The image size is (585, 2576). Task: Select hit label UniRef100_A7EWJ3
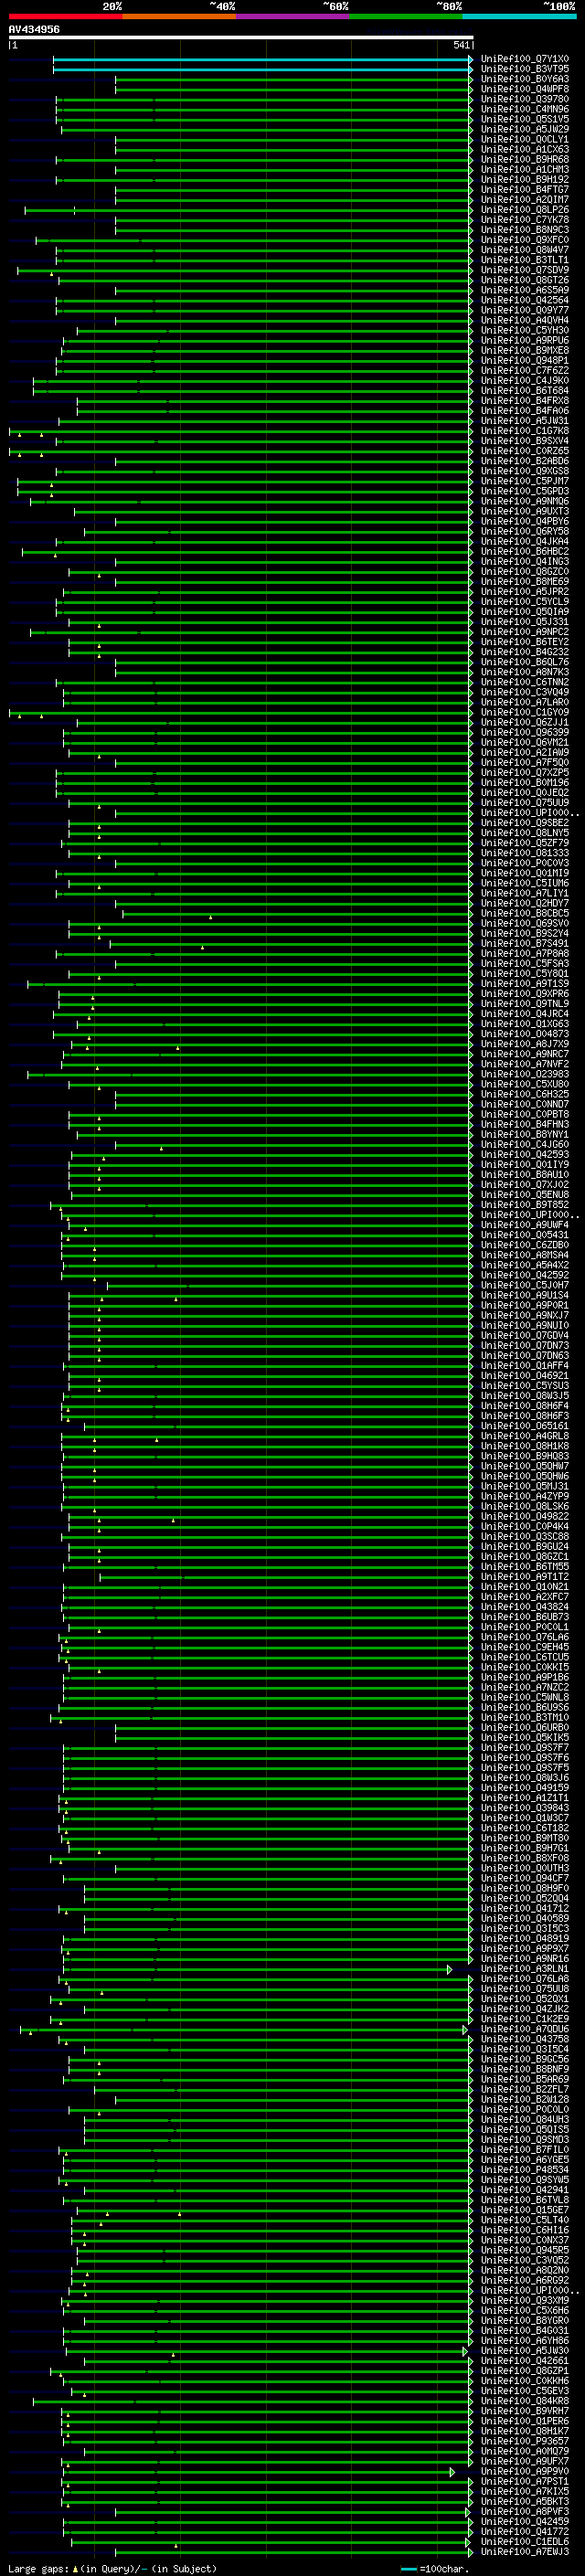coord(525,2552)
